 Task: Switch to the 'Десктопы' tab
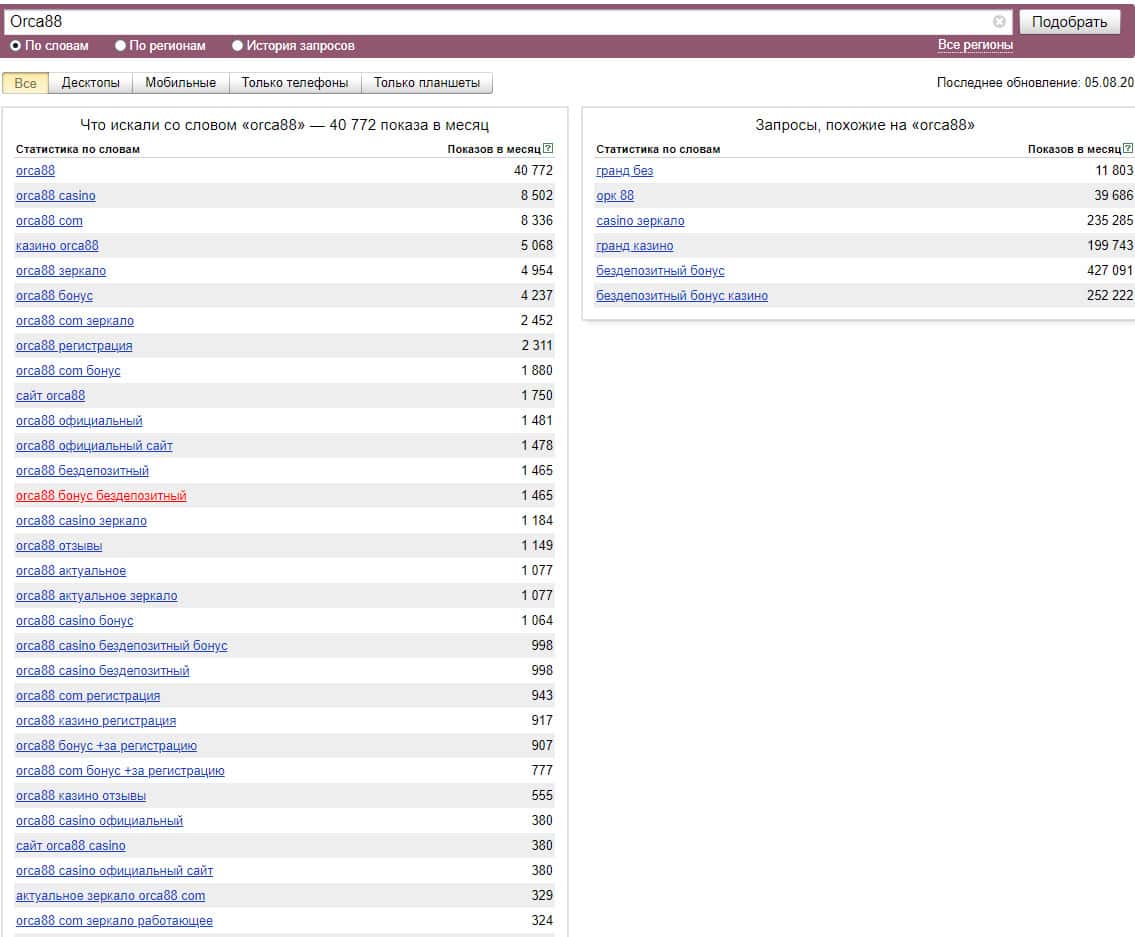click(90, 83)
